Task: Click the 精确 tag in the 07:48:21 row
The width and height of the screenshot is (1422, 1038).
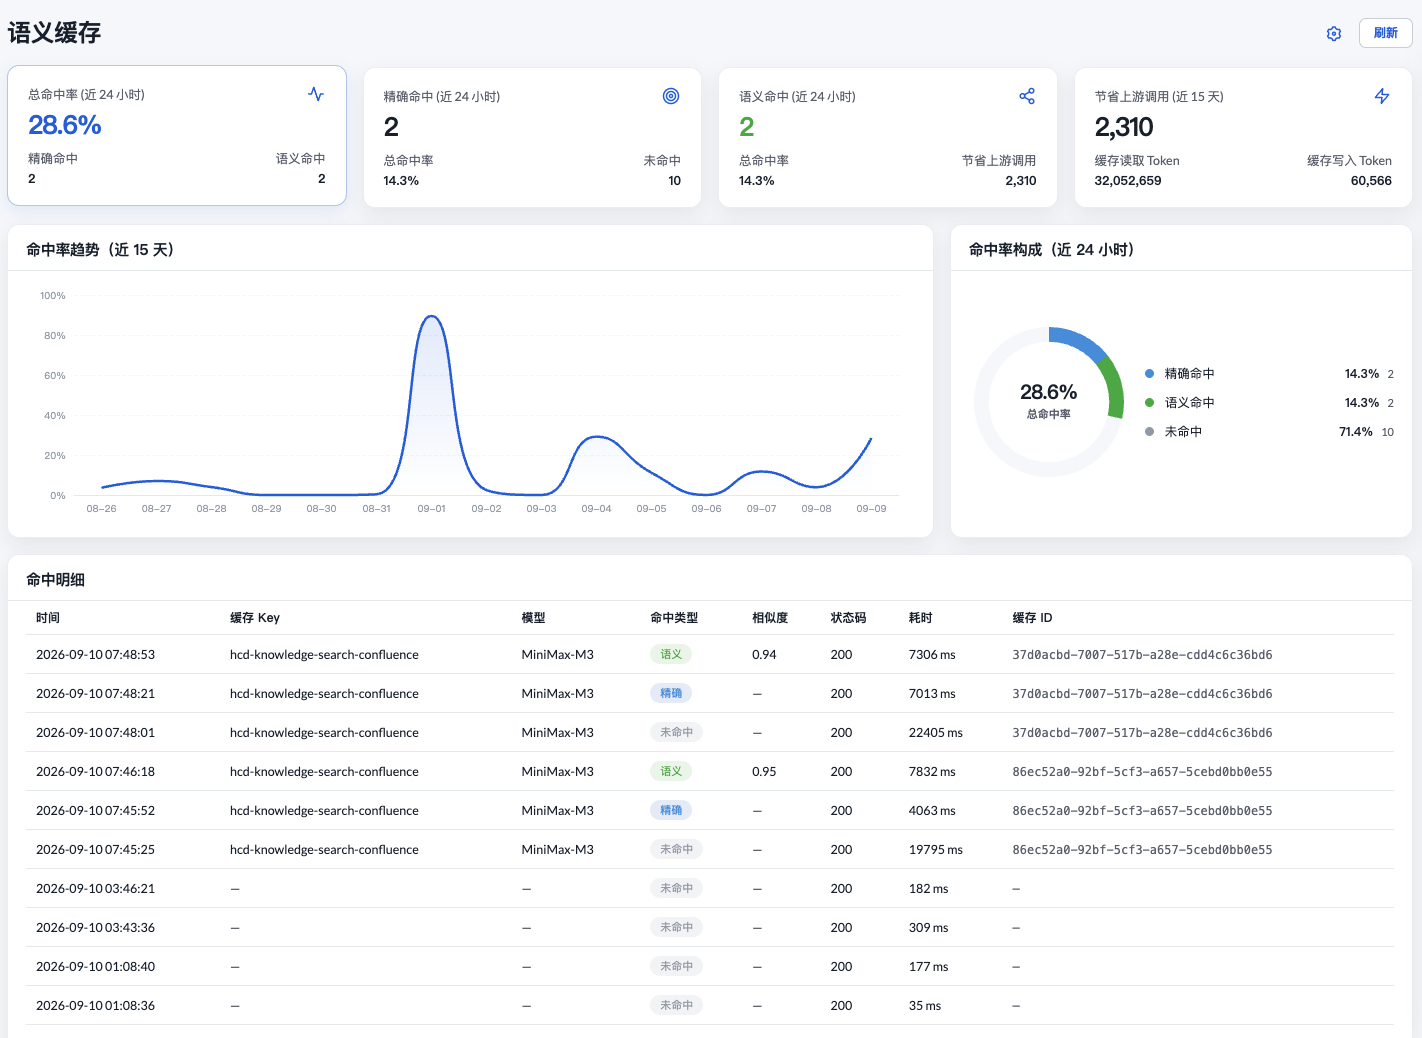Action: (x=671, y=694)
